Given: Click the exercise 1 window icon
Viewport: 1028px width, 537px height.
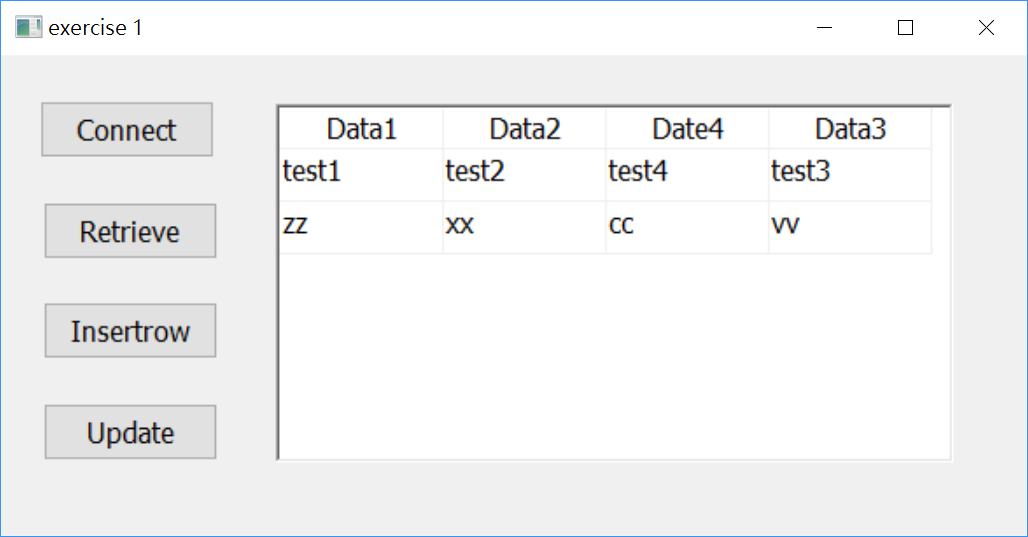Looking at the screenshot, I should pos(28,28).
